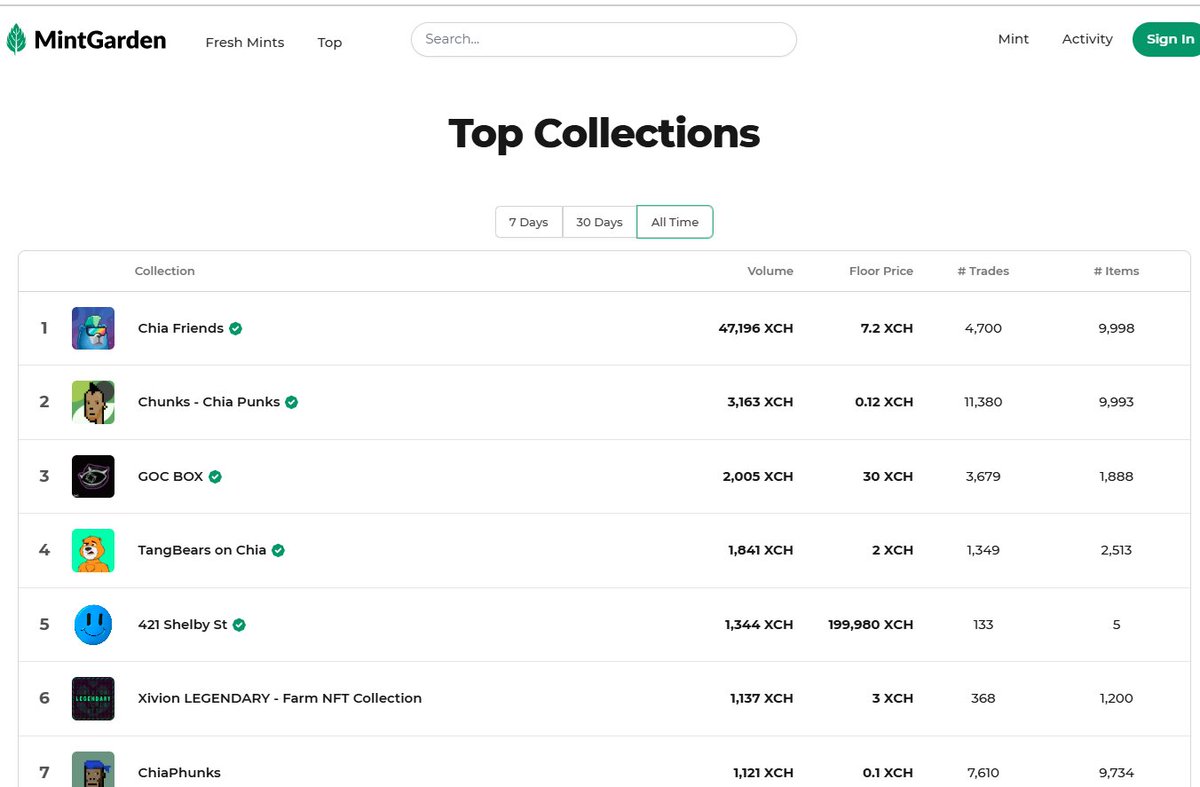The image size is (1200, 787).
Task: Click the Collection column header
Action: pyautogui.click(x=165, y=271)
